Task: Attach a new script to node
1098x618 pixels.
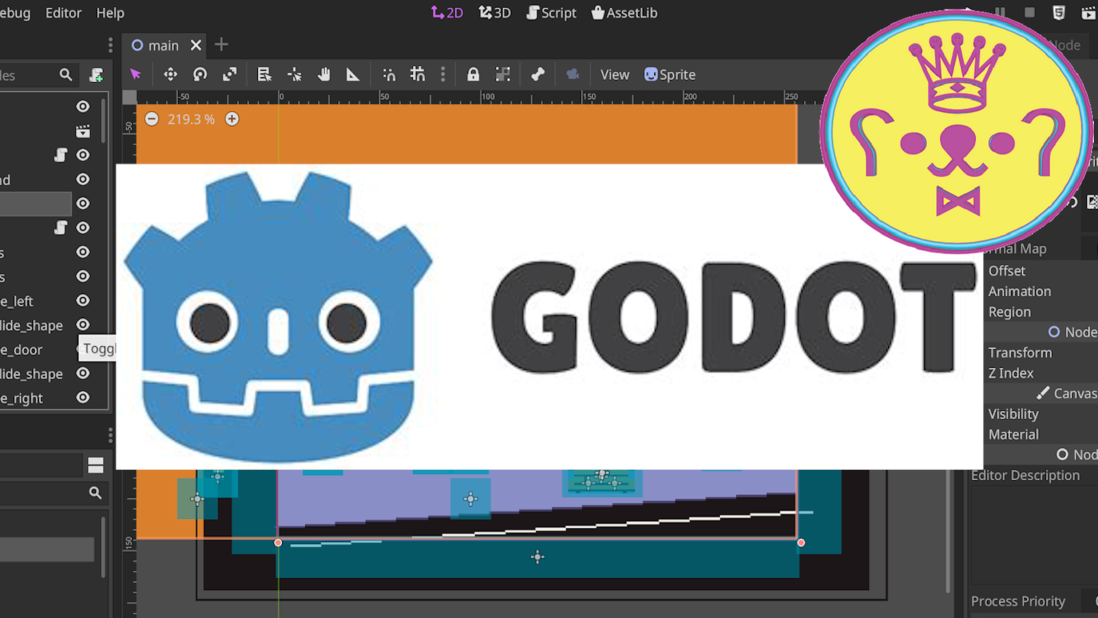Action: tap(97, 74)
